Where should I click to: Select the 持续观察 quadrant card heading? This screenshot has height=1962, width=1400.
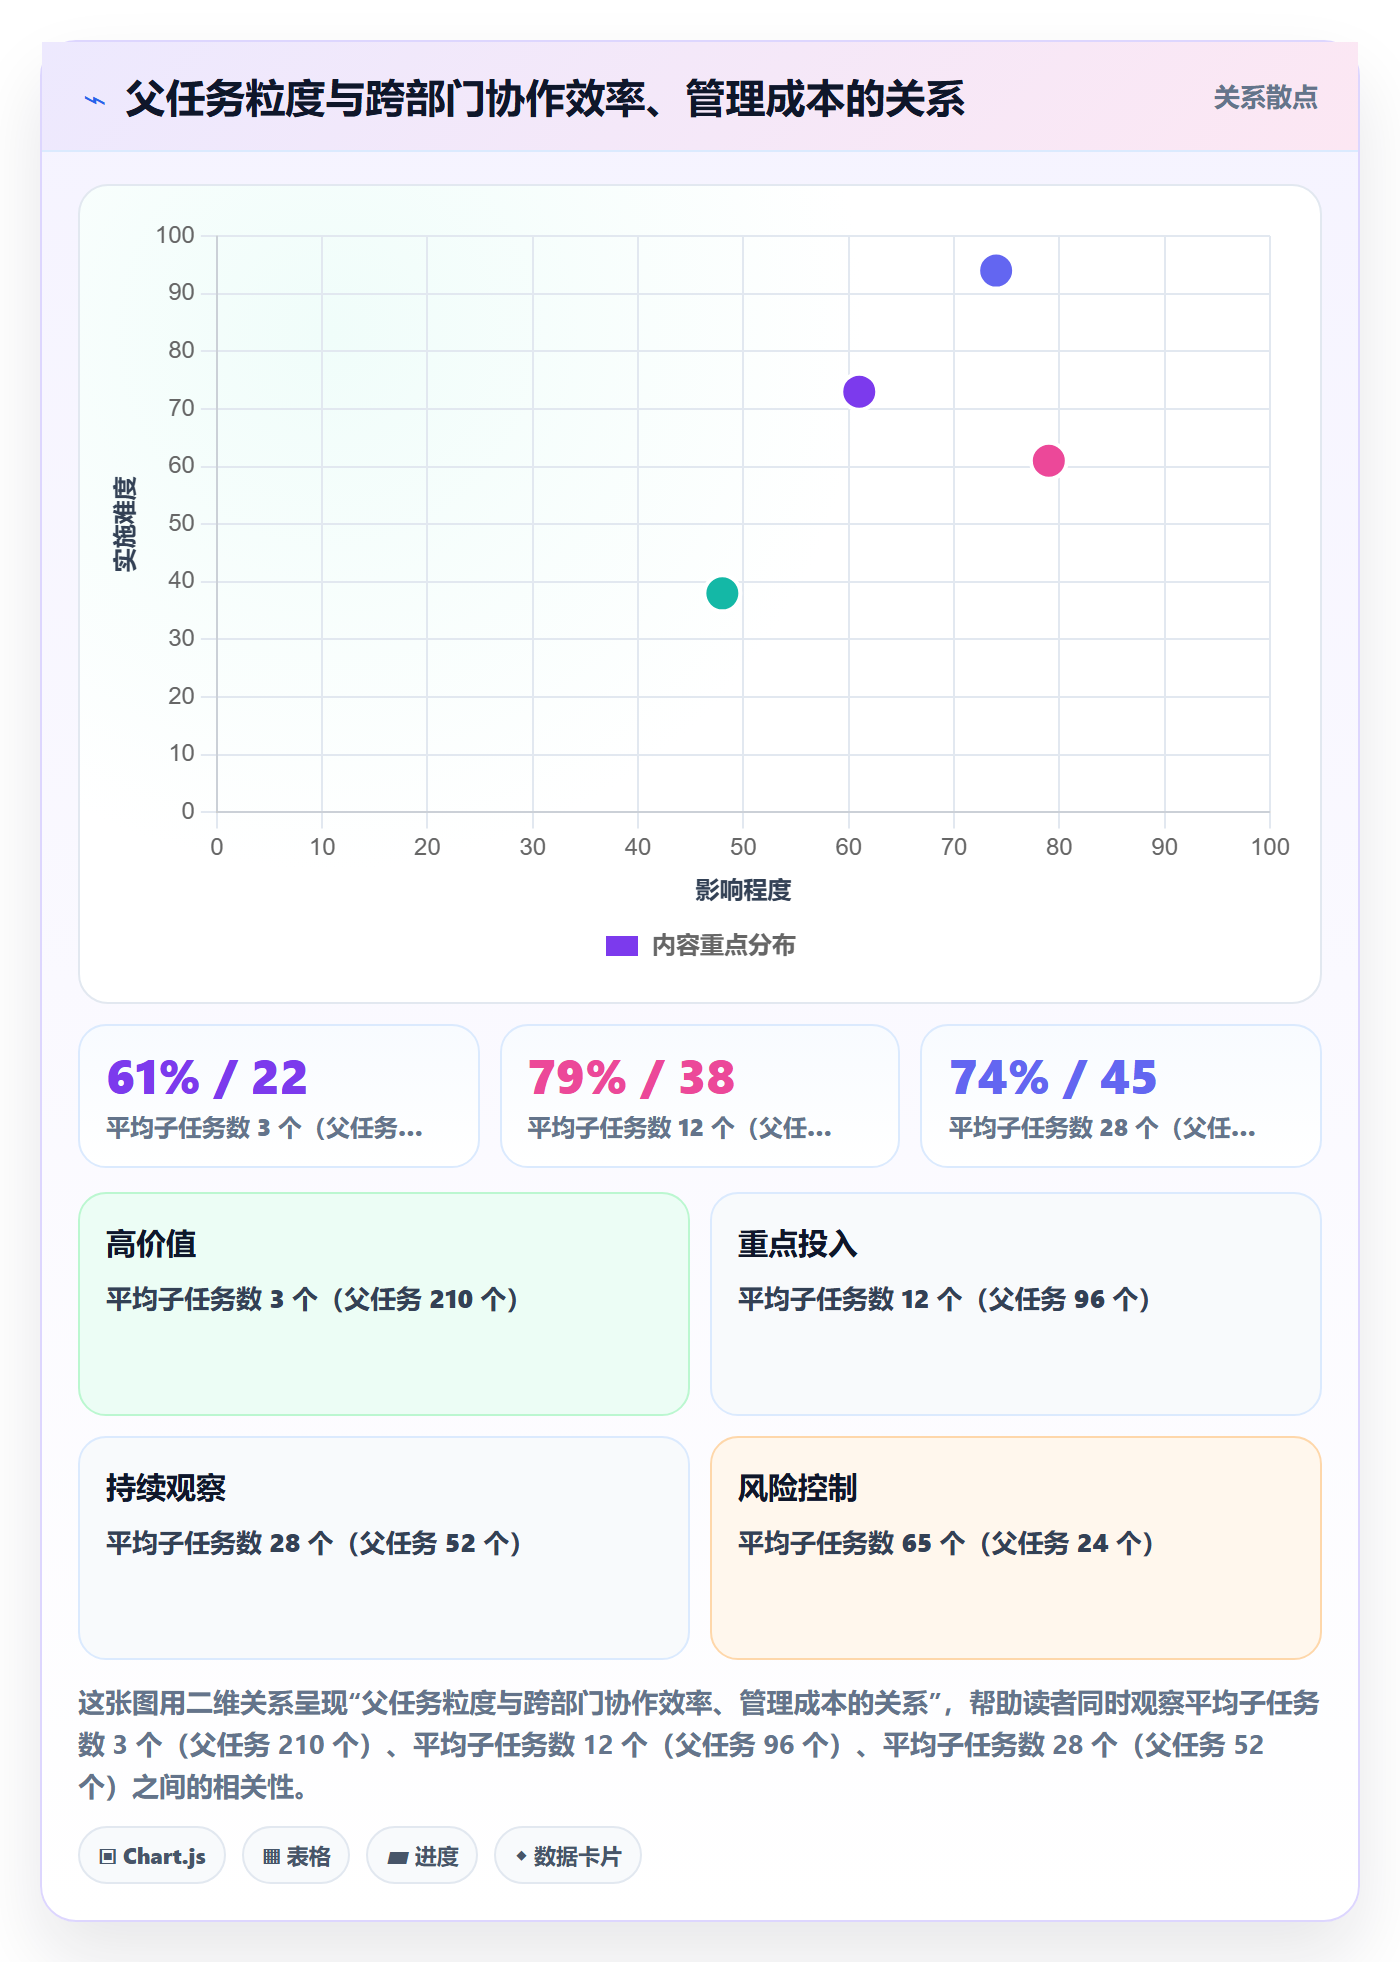click(166, 1488)
